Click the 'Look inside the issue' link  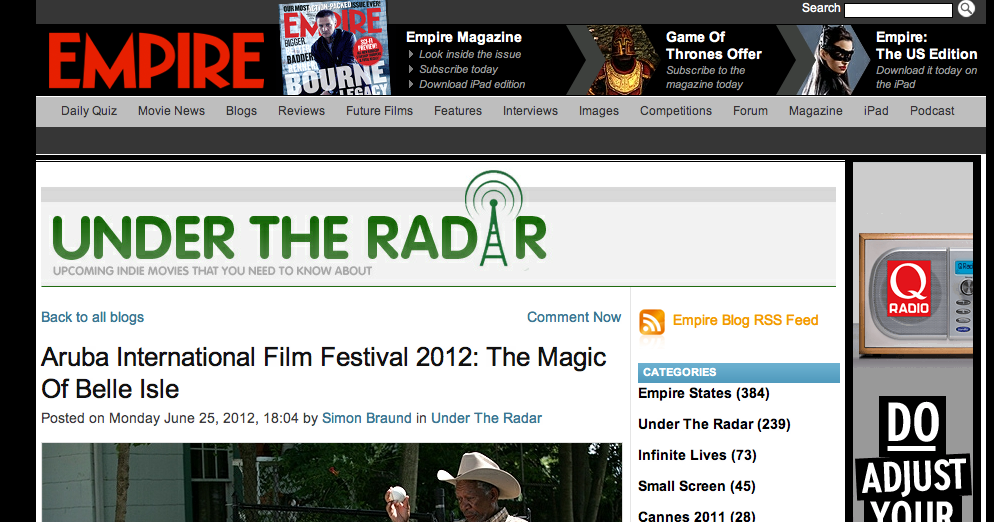click(x=470, y=55)
